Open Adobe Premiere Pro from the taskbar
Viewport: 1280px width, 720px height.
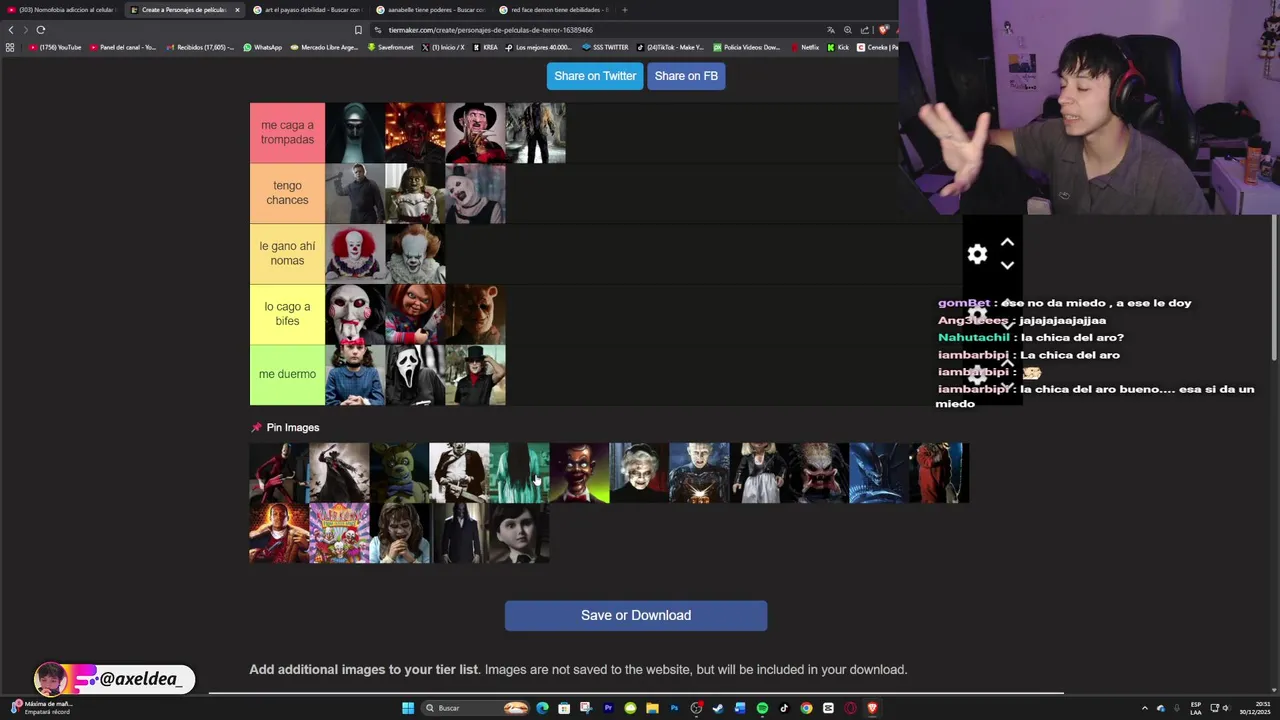608,708
